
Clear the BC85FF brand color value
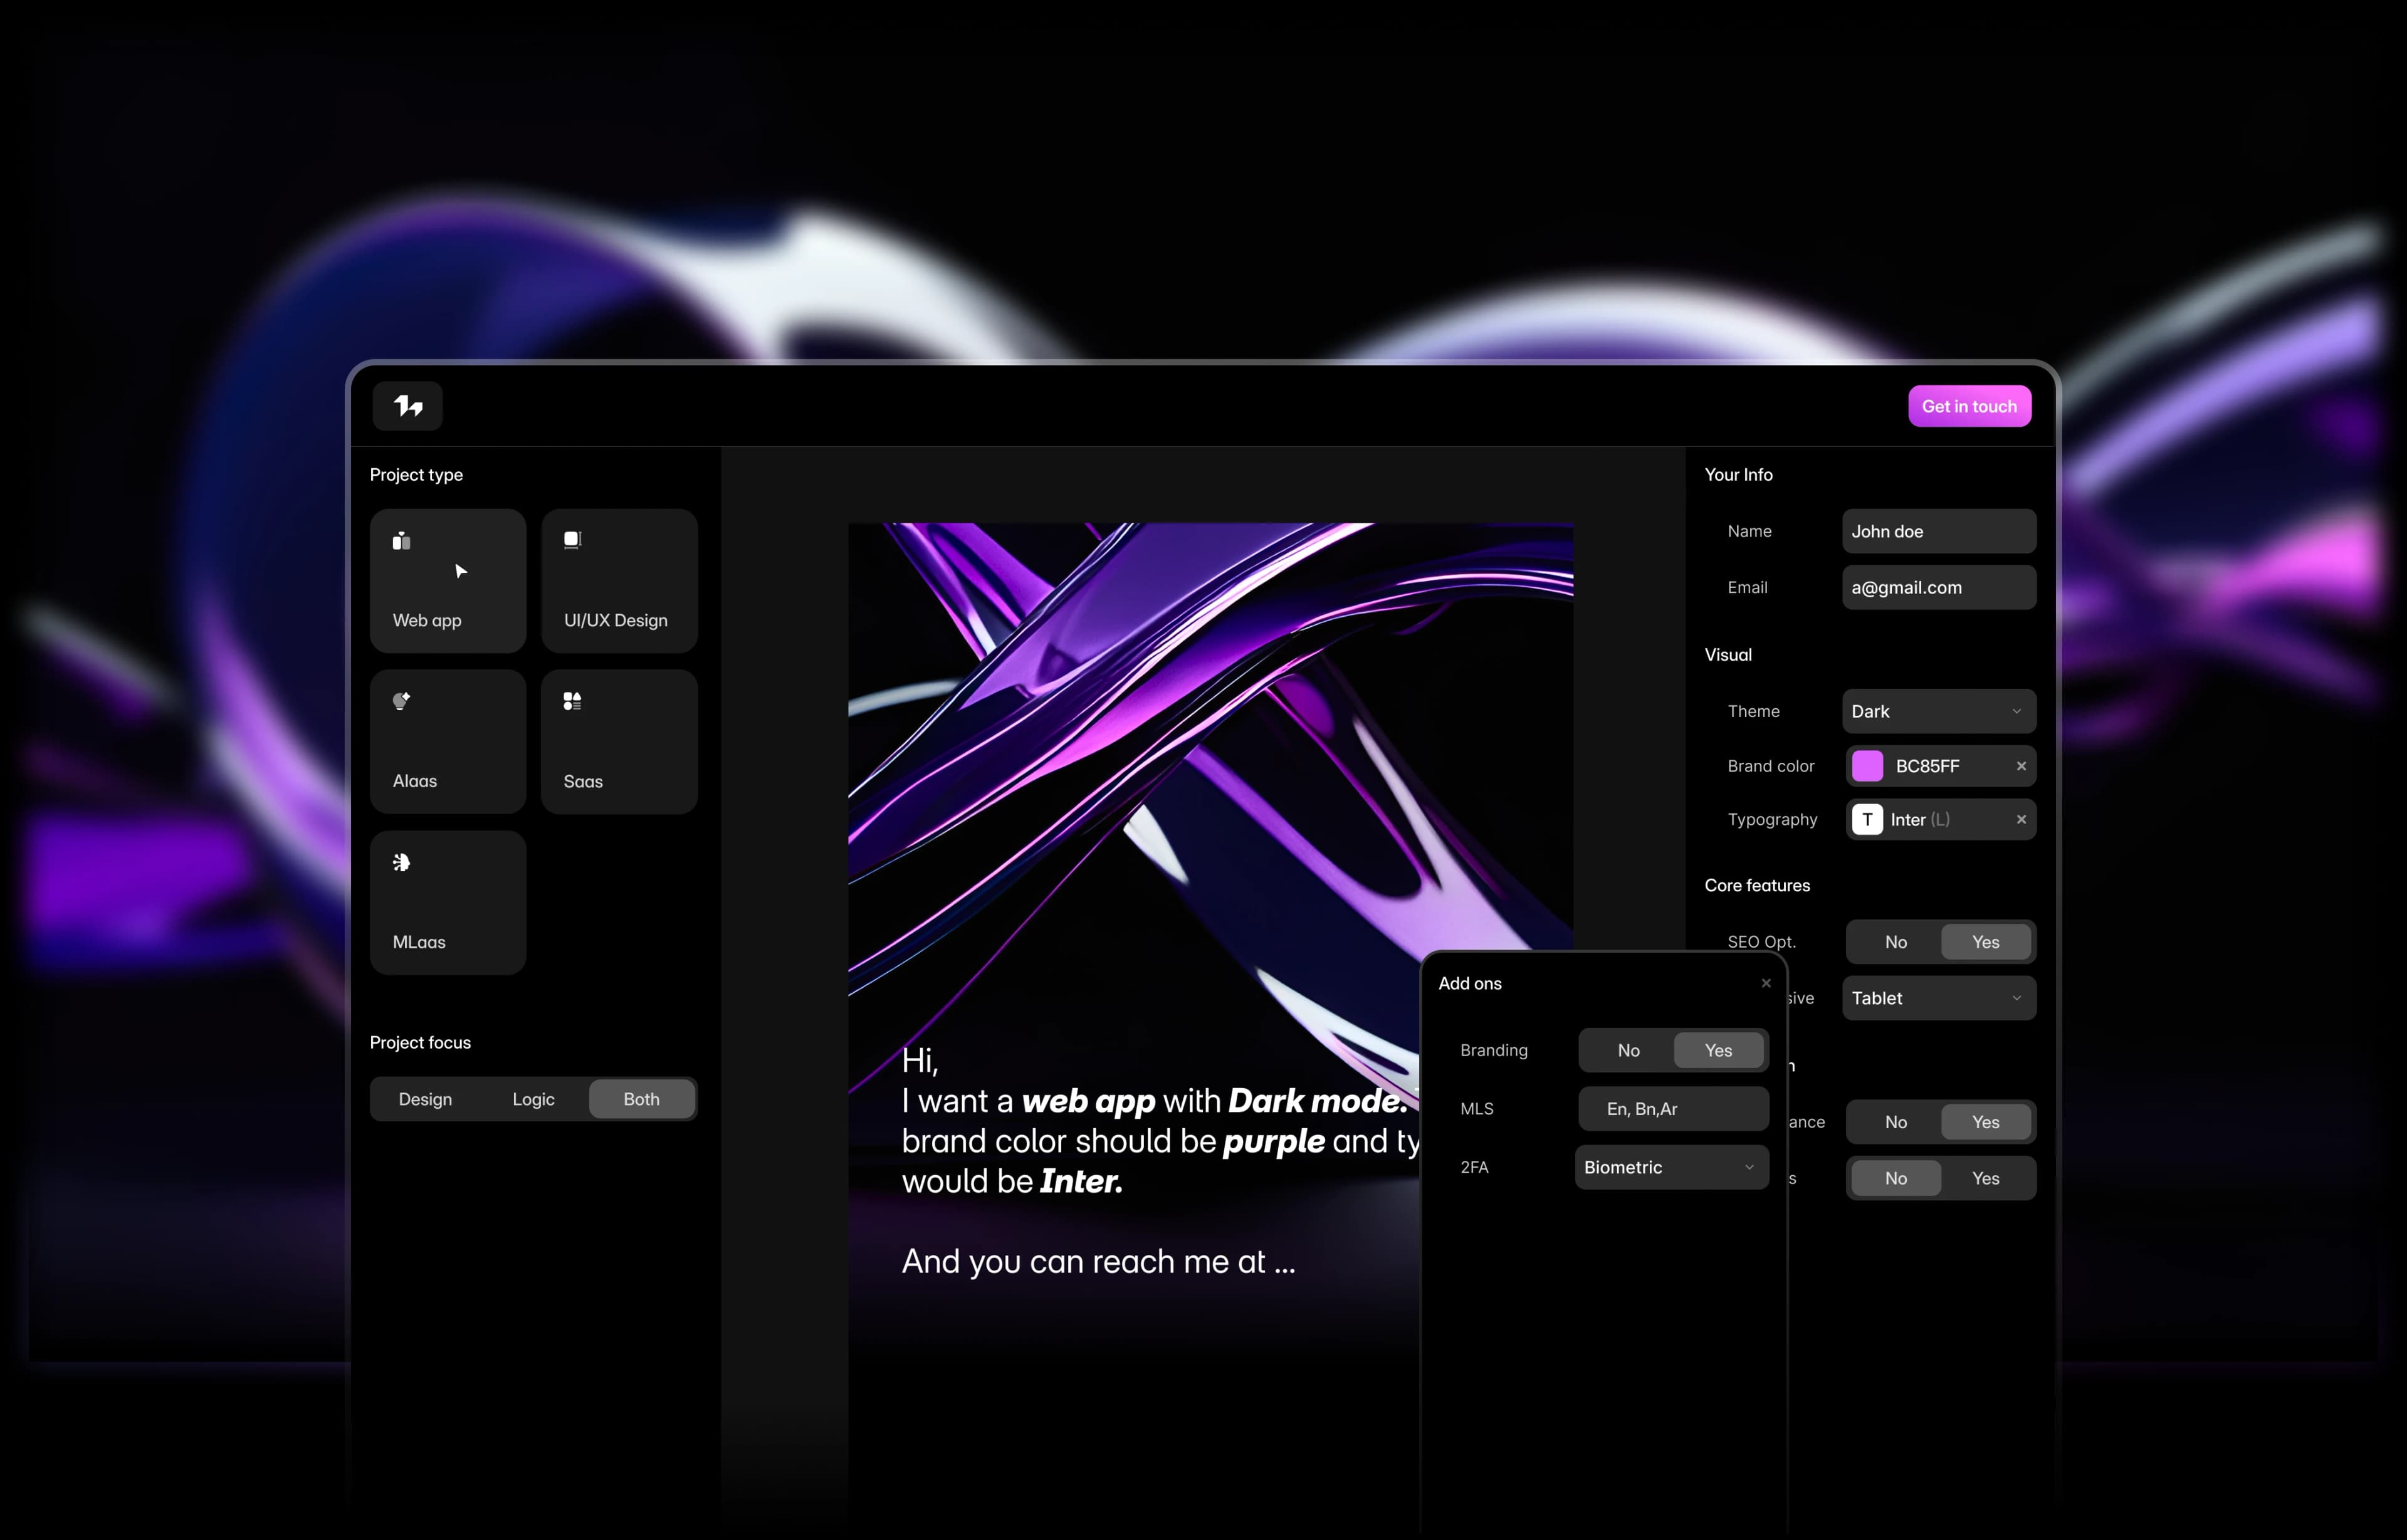point(2020,766)
